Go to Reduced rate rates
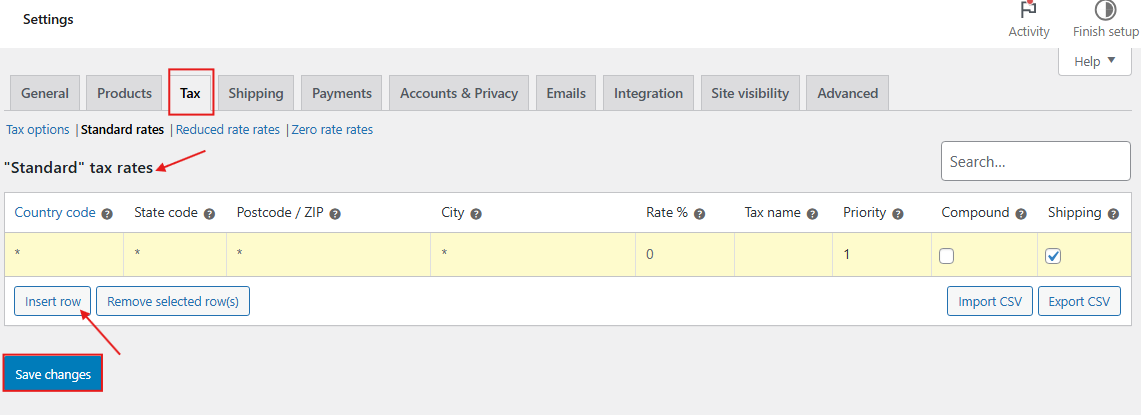Viewport: 1141px width, 415px height. 228,130
